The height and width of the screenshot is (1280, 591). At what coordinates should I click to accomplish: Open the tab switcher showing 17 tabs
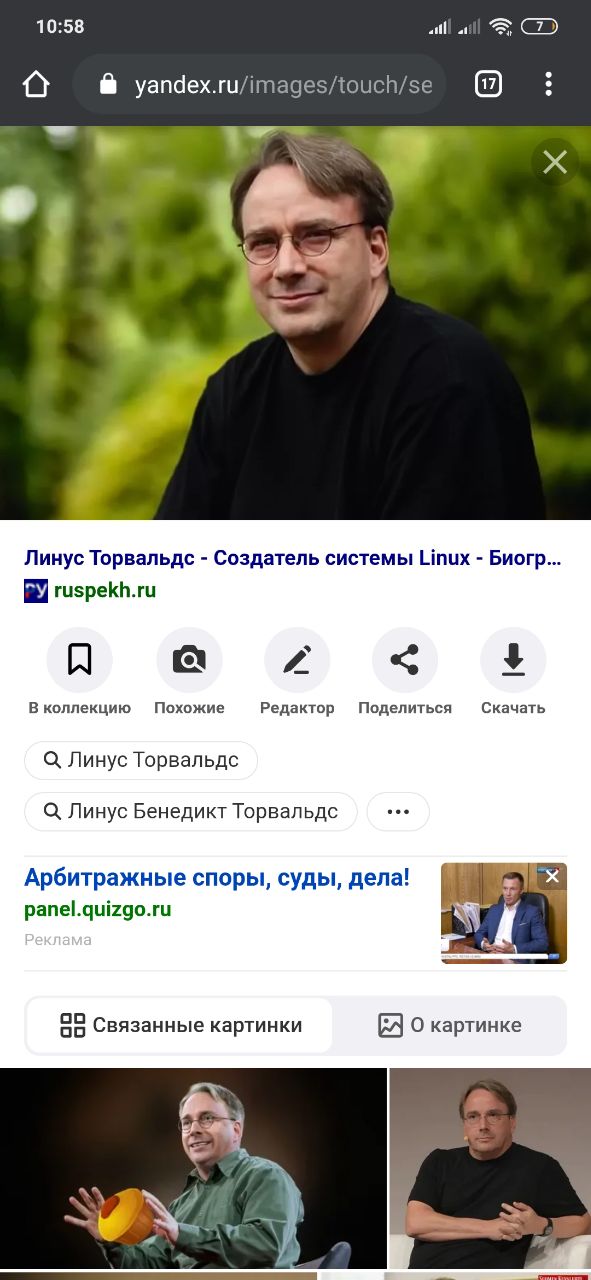[488, 85]
